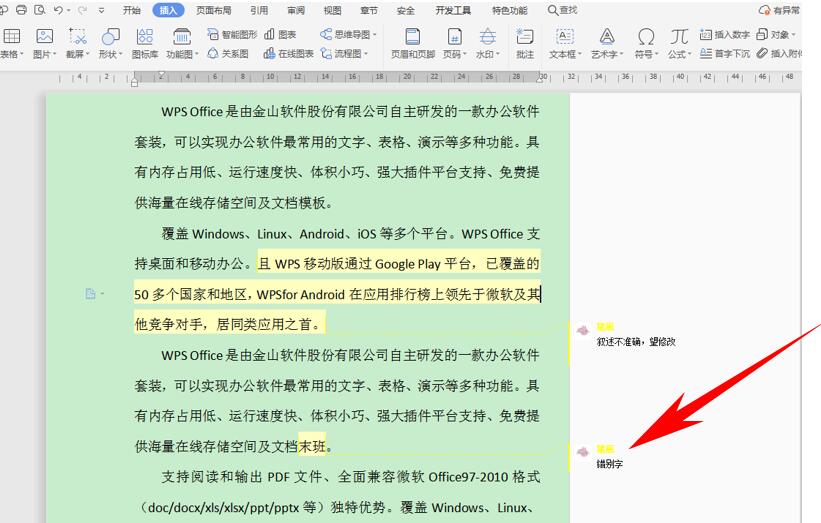Open the 页面布局 tab
The width and height of the screenshot is (821, 523).
213,10
